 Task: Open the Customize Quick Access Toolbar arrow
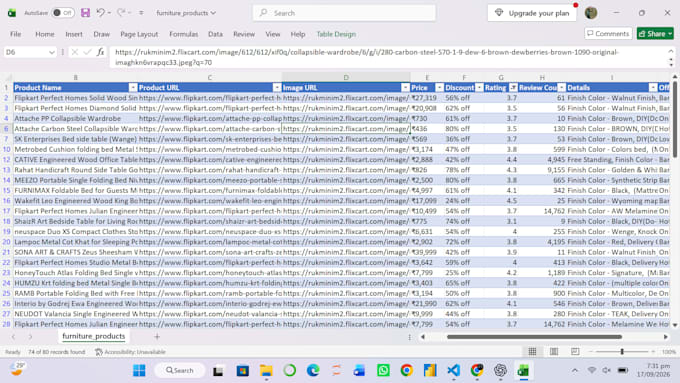(141, 13)
